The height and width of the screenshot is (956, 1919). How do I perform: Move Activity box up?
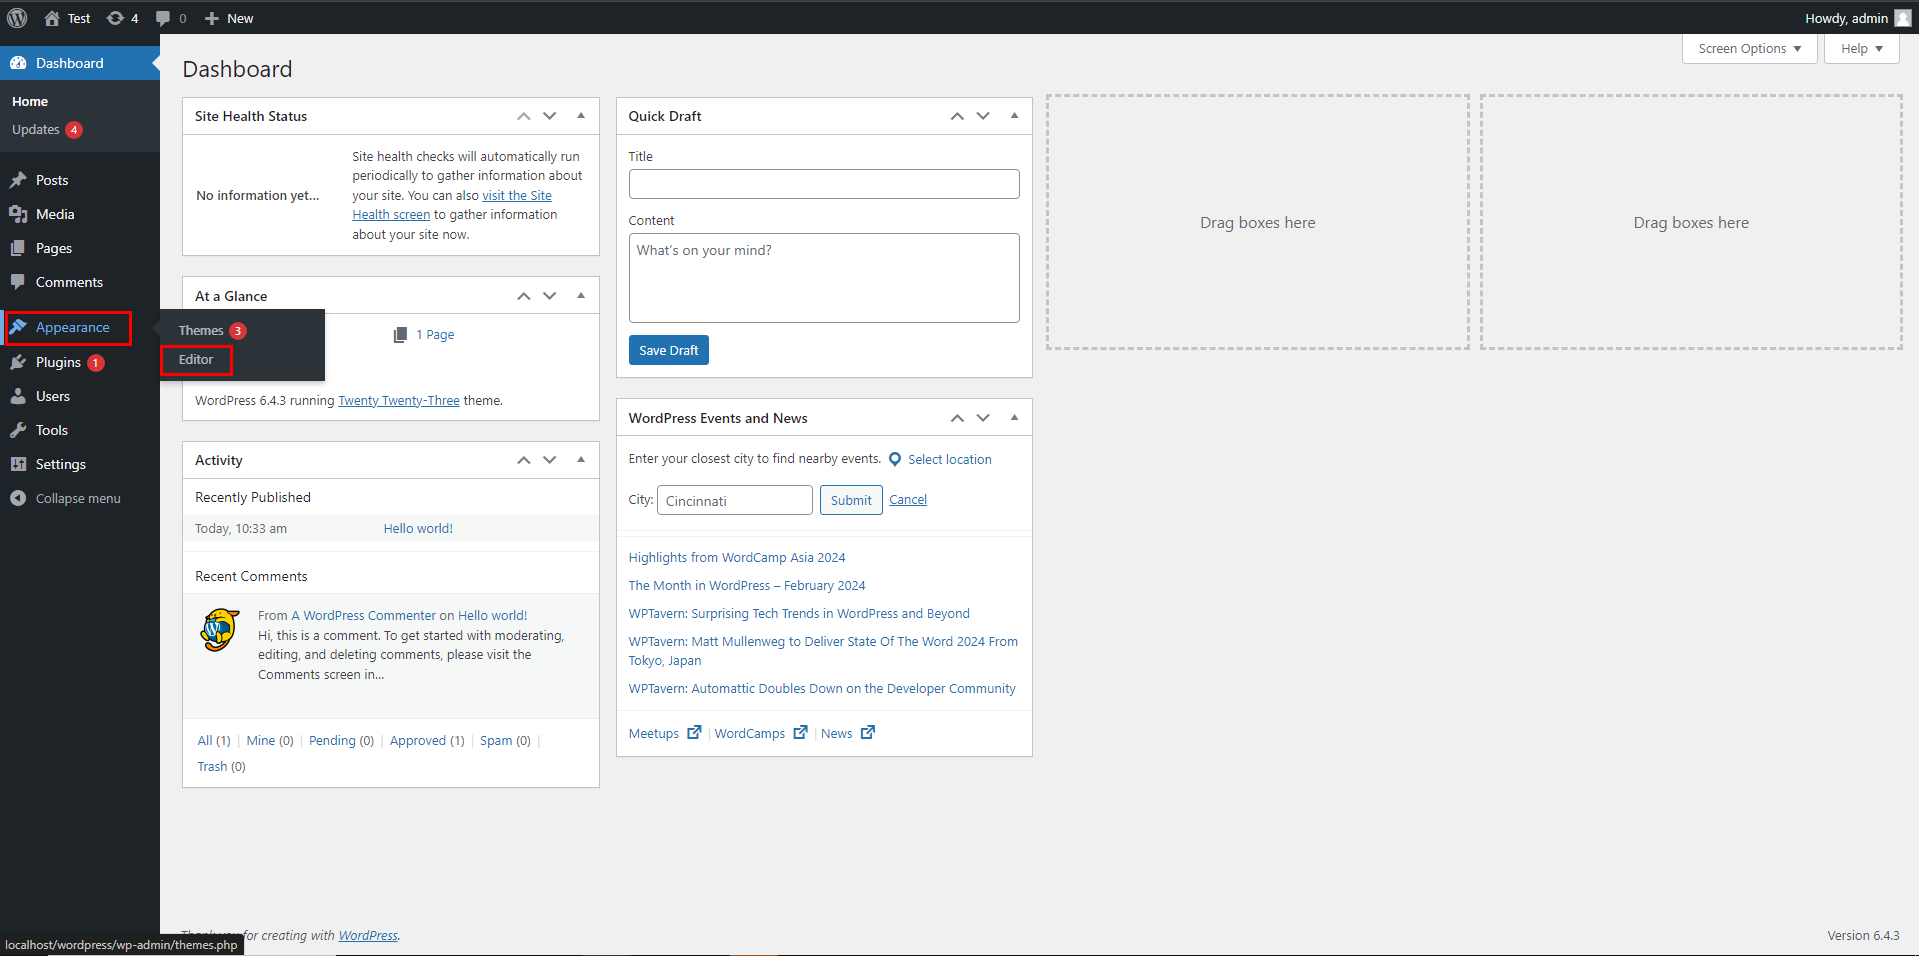click(x=523, y=460)
